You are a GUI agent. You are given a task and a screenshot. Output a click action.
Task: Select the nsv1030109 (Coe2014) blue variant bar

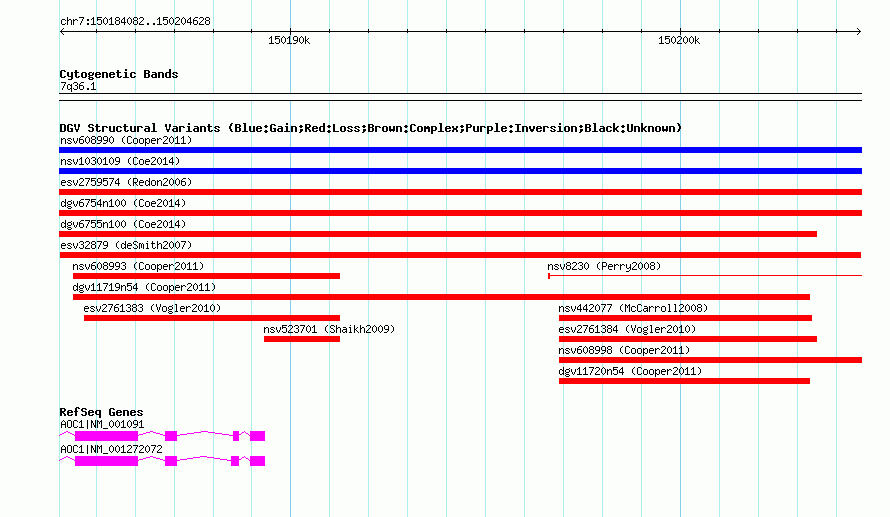coord(460,171)
